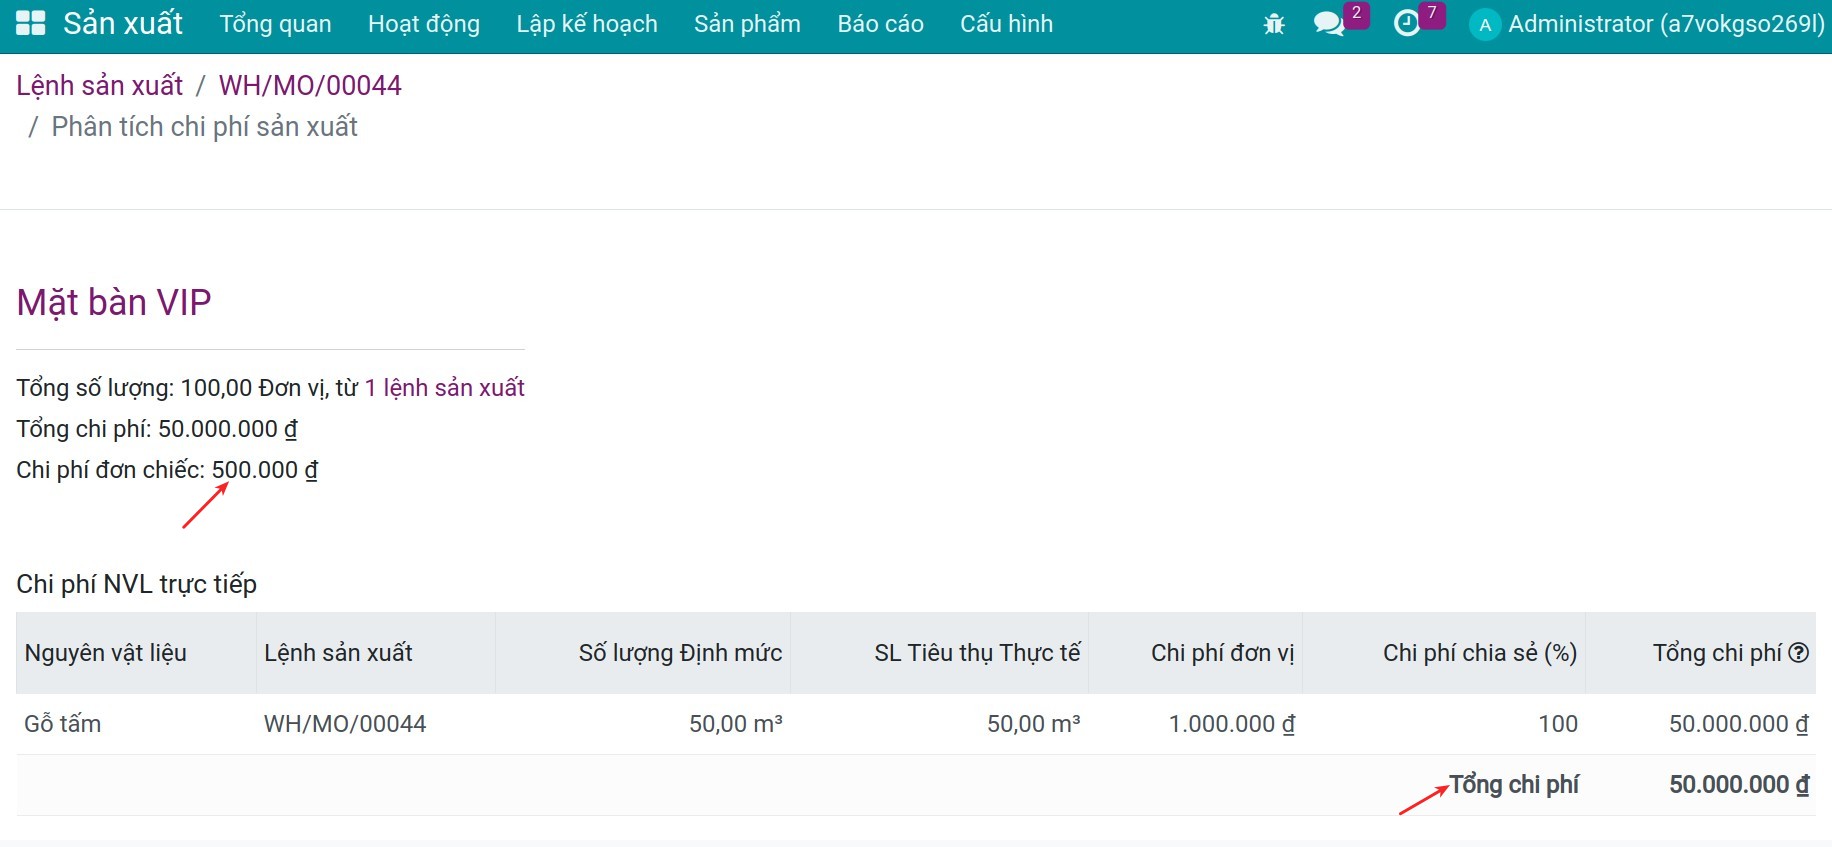The height and width of the screenshot is (847, 1832).
Task: Open WH/MO/00044 breadcrumb link
Action: pyautogui.click(x=310, y=86)
